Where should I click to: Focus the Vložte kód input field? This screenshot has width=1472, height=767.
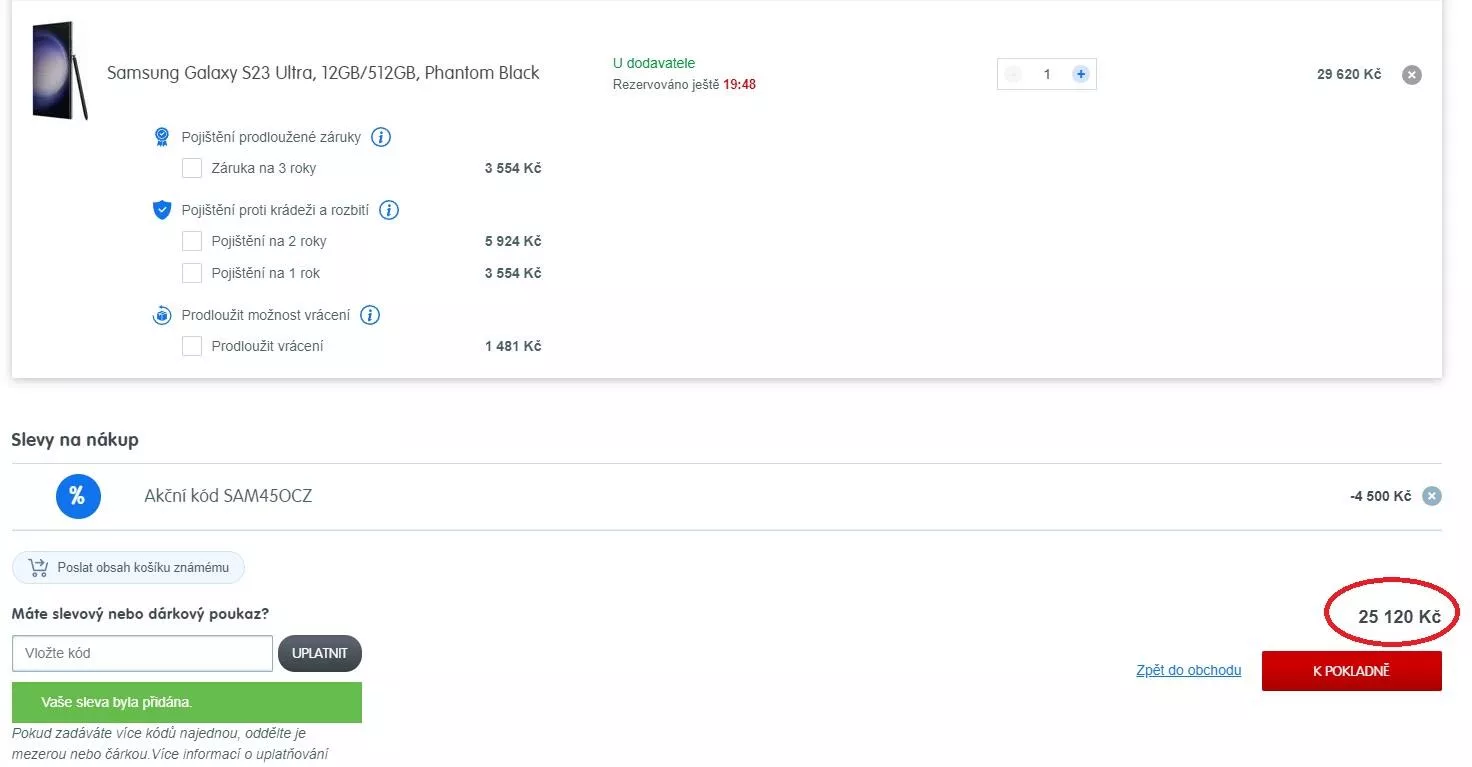[x=142, y=653]
